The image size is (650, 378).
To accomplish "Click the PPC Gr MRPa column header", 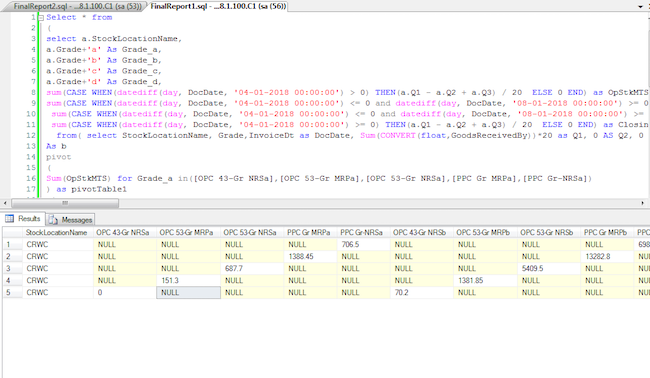I will (309, 233).
